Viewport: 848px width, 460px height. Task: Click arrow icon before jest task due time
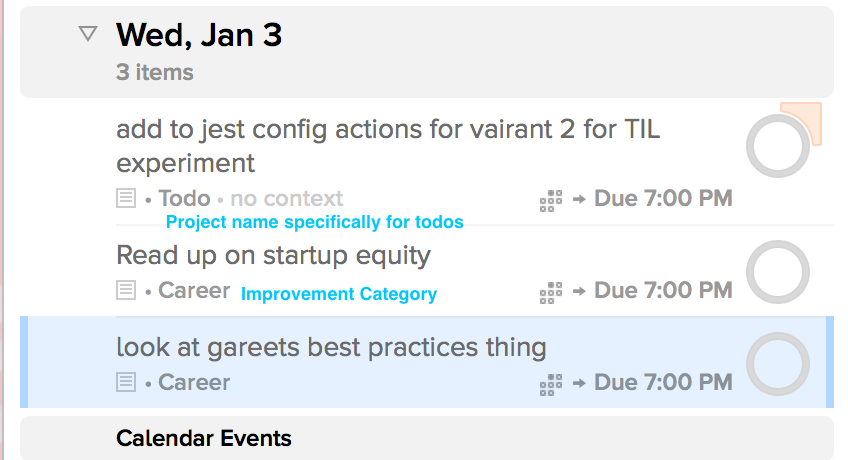579,199
